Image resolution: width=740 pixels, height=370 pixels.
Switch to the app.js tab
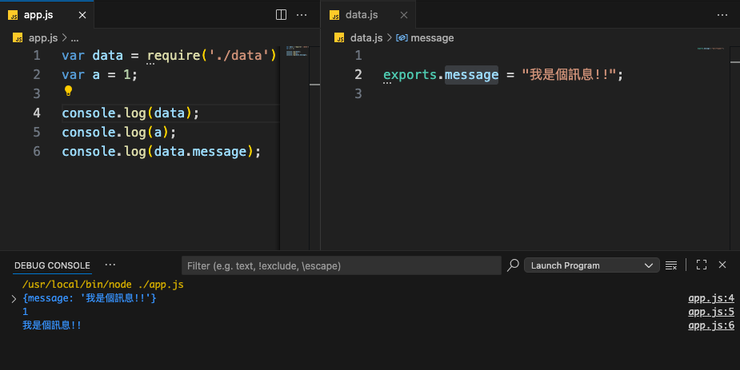click(x=38, y=15)
